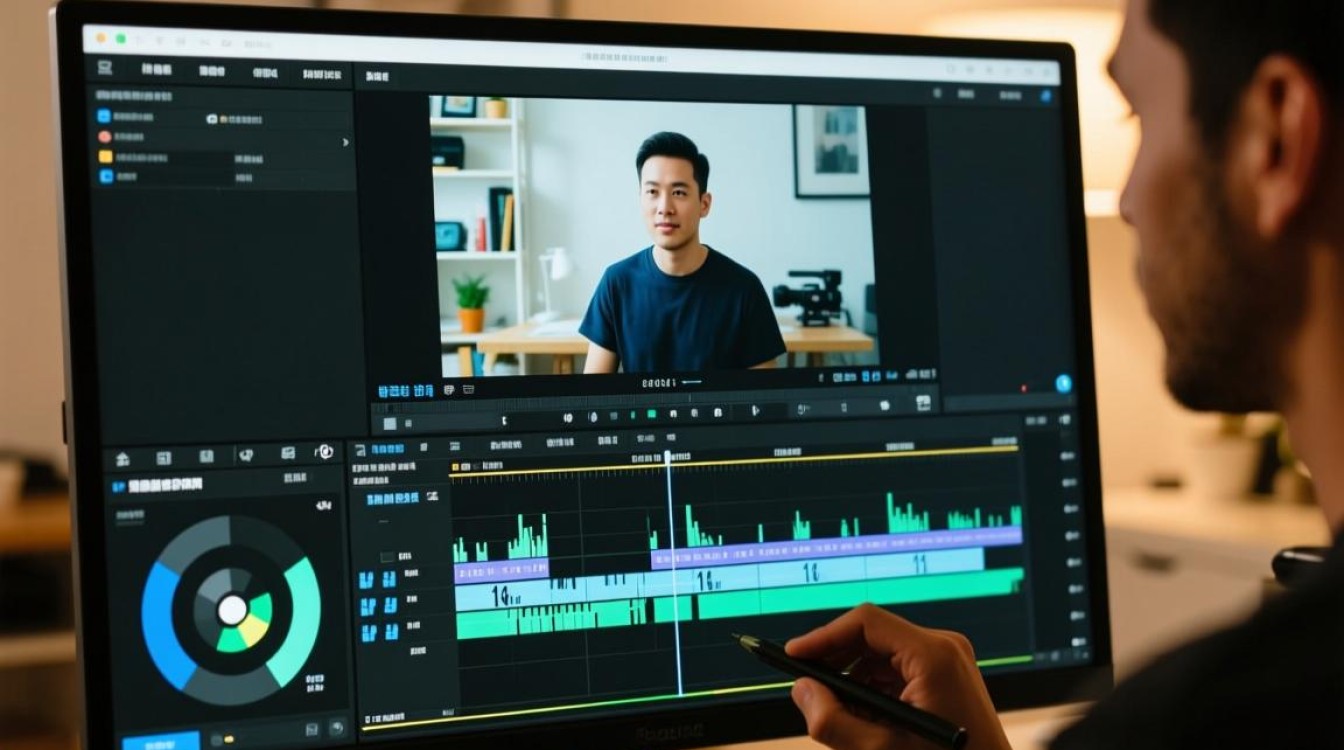Click the video preview of the seated man

[x=655, y=234]
